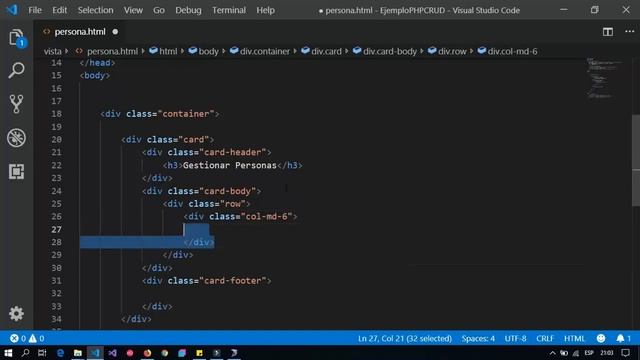The width and height of the screenshot is (640, 360).
Task: Click the "col-md-6" class value
Action: click(x=267, y=216)
